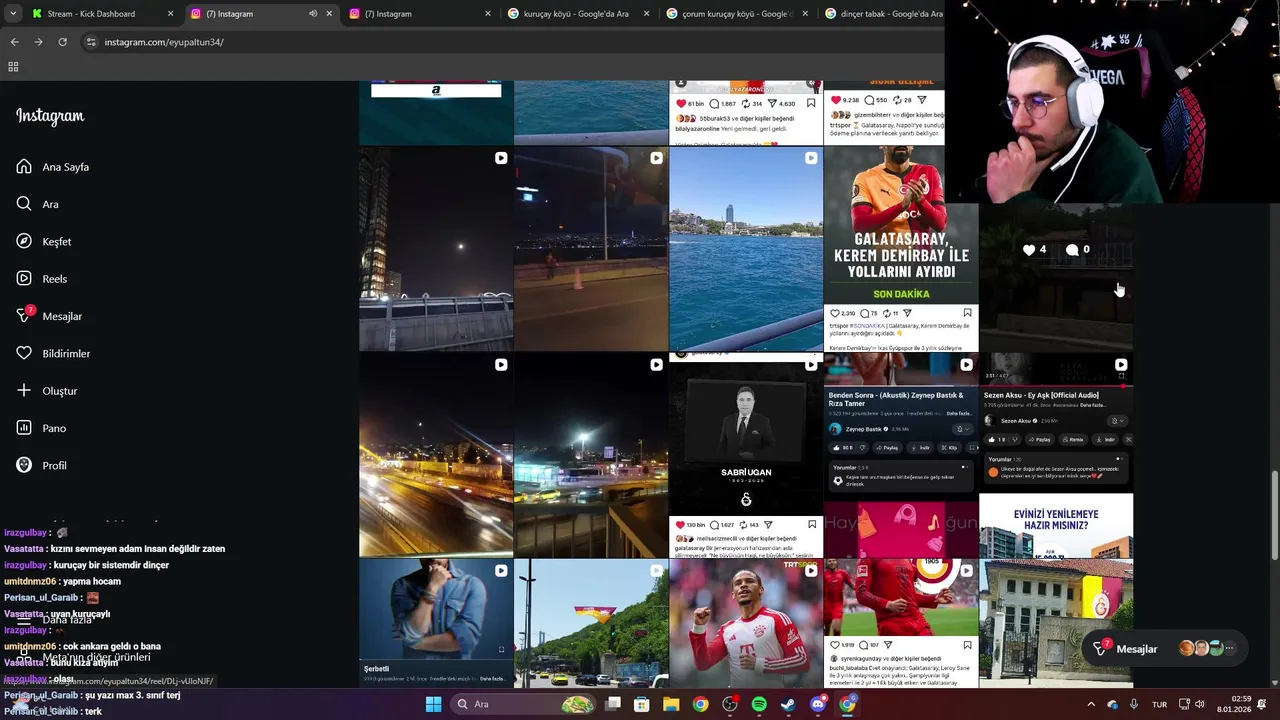The width and height of the screenshot is (1280, 720).
Task: Launch Microsoft Store from taskbar
Action: coord(642,704)
